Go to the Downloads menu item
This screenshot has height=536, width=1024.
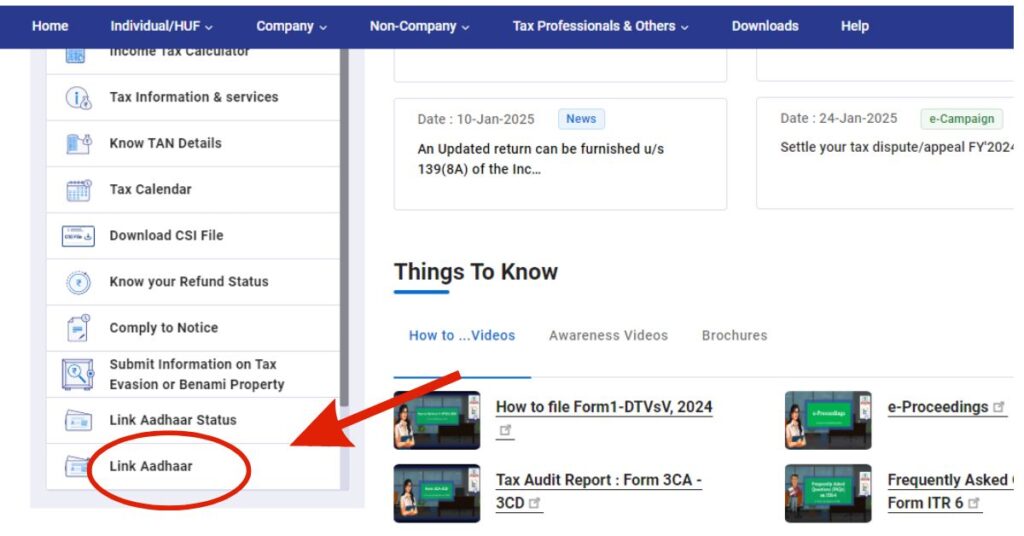(x=765, y=26)
